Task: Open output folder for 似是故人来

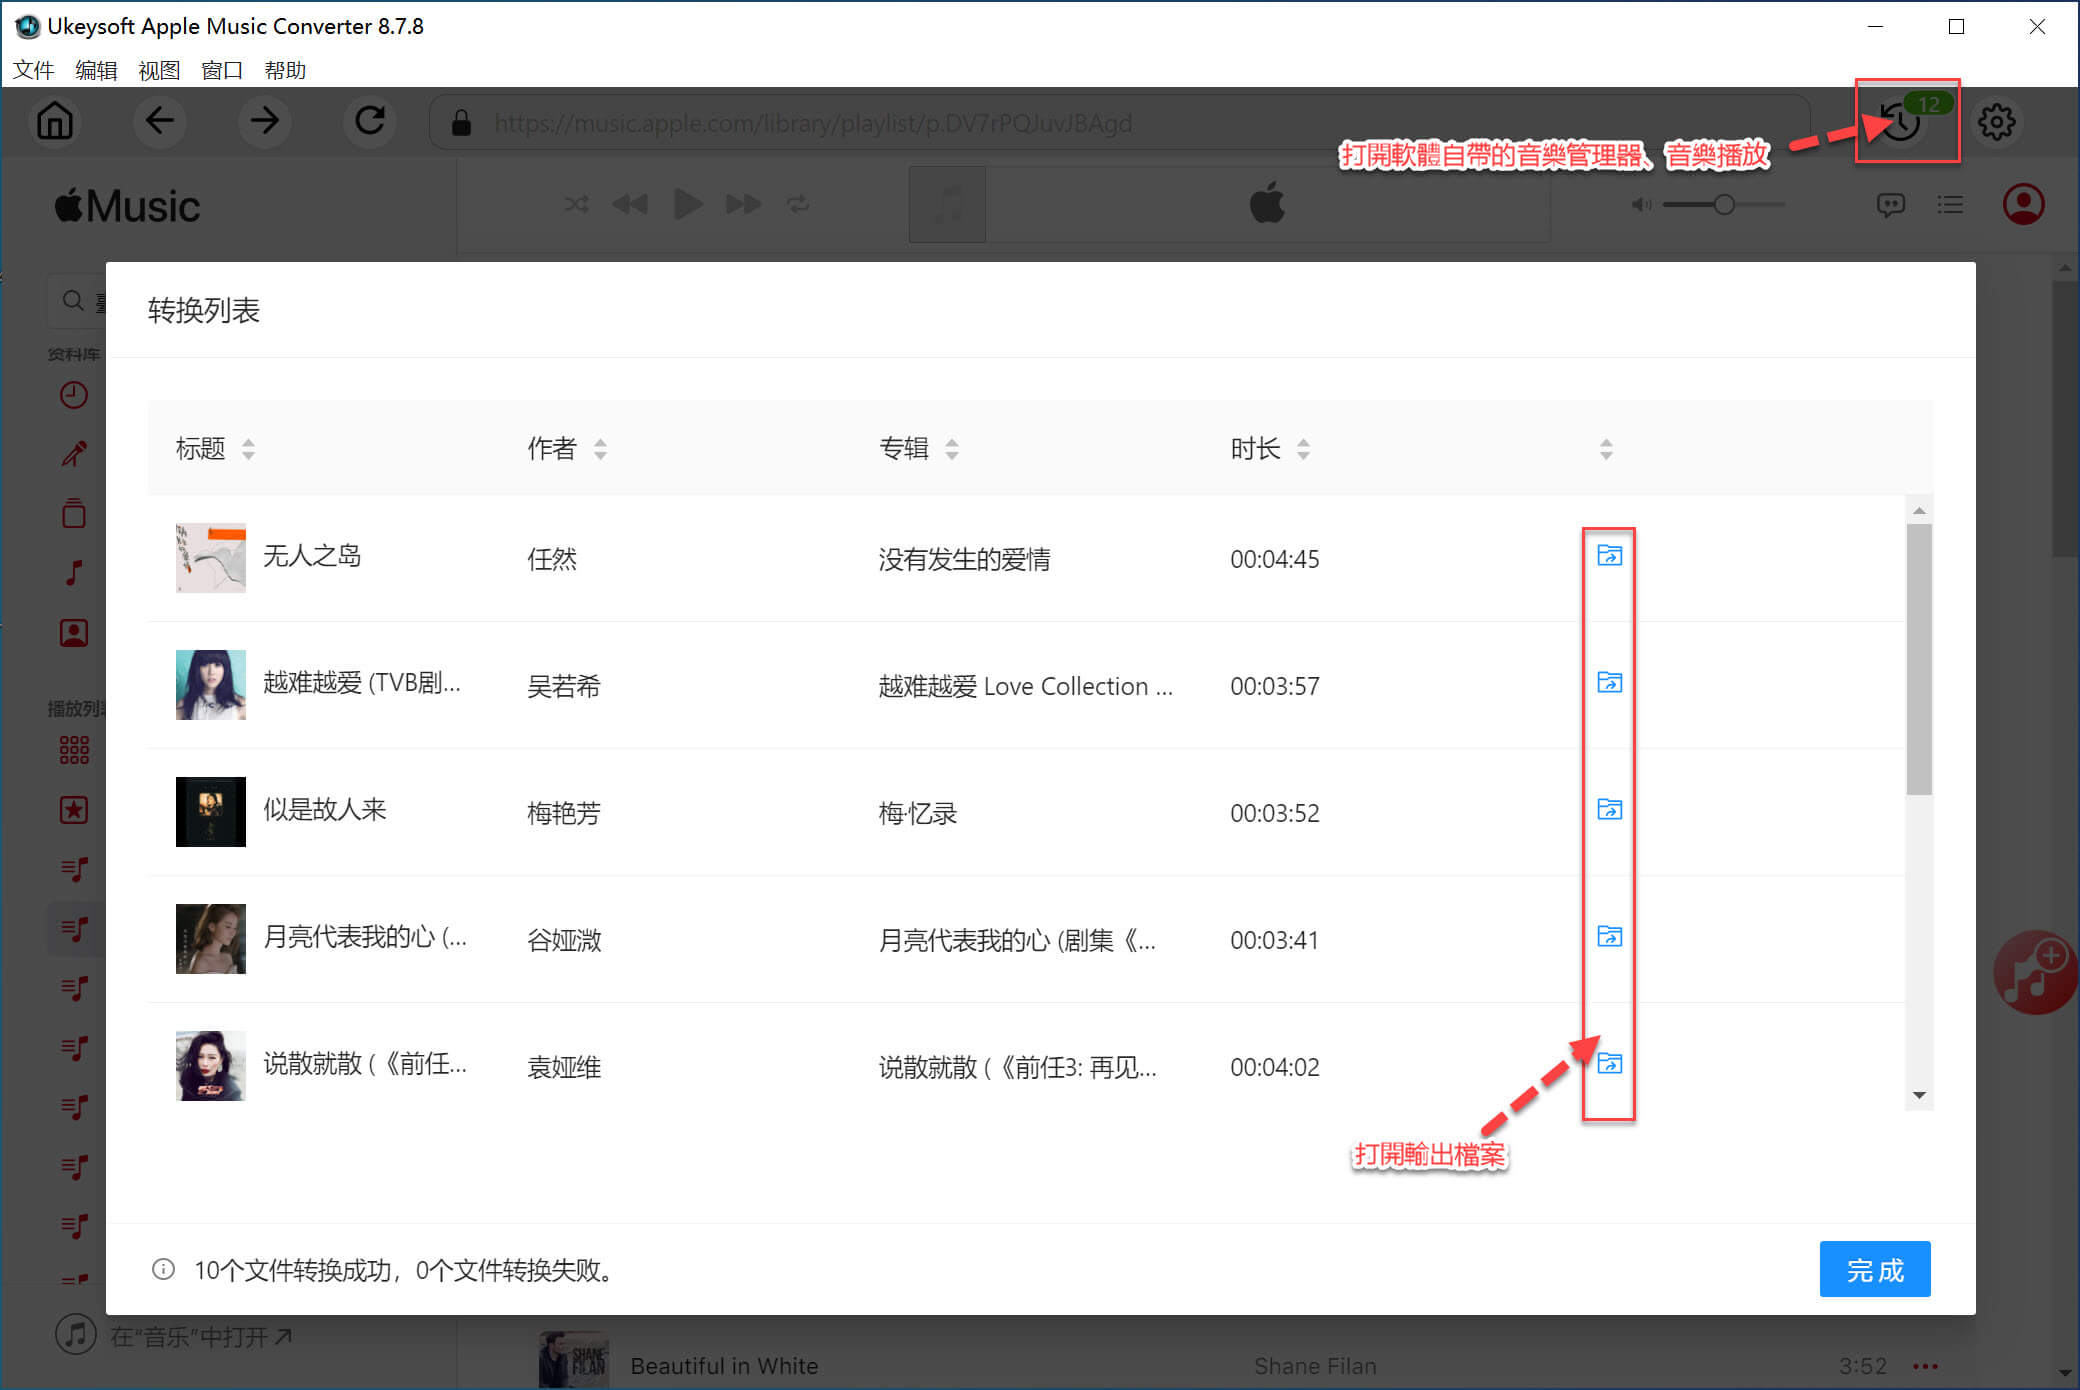Action: (1609, 809)
